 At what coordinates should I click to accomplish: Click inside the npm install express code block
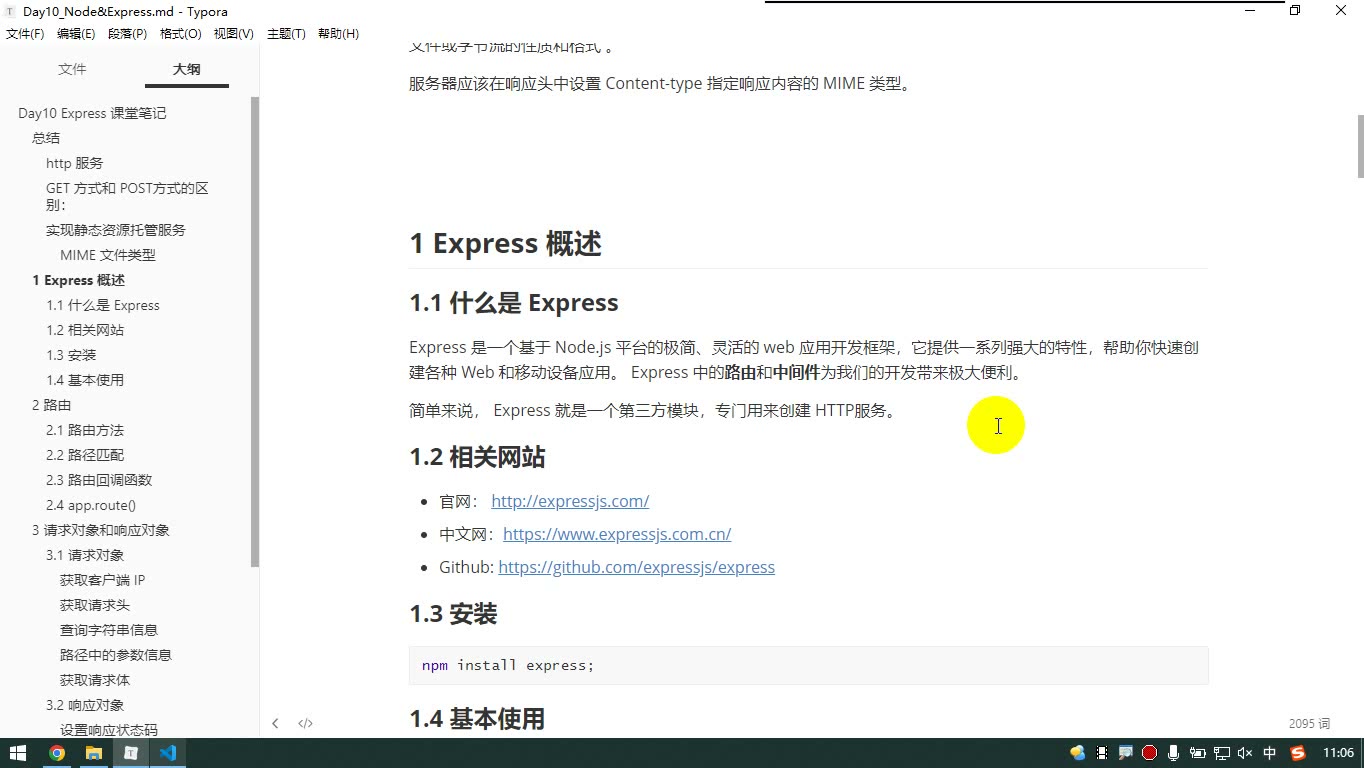(x=808, y=665)
